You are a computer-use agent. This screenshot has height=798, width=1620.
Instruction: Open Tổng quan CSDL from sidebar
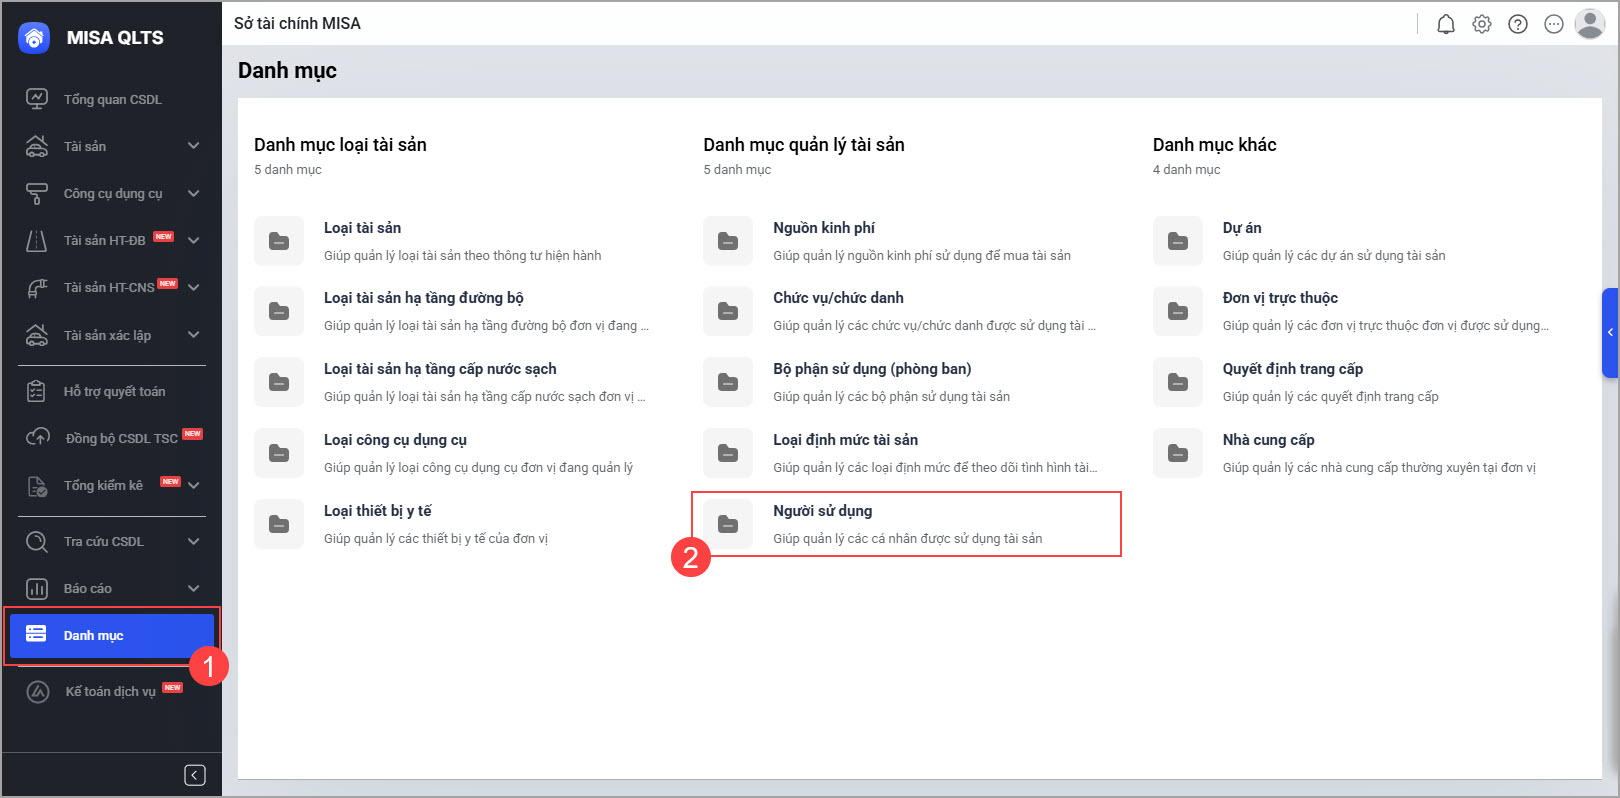(112, 99)
